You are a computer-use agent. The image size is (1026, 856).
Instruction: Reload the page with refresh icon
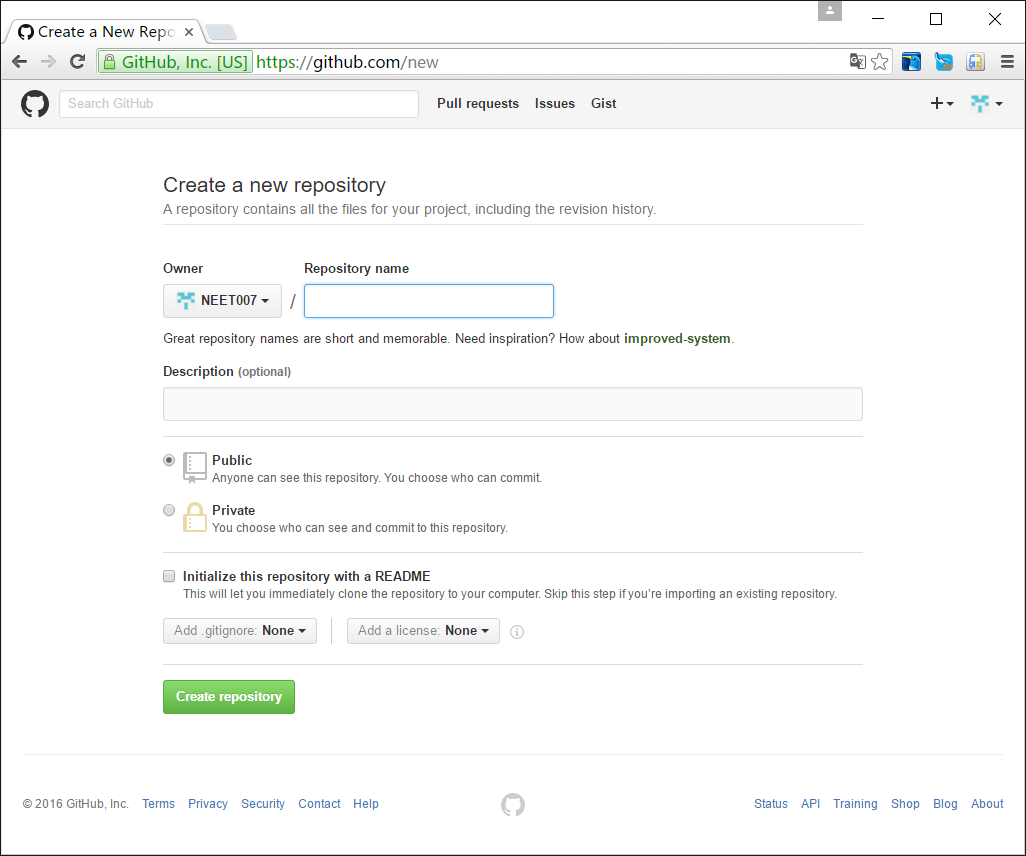(78, 62)
